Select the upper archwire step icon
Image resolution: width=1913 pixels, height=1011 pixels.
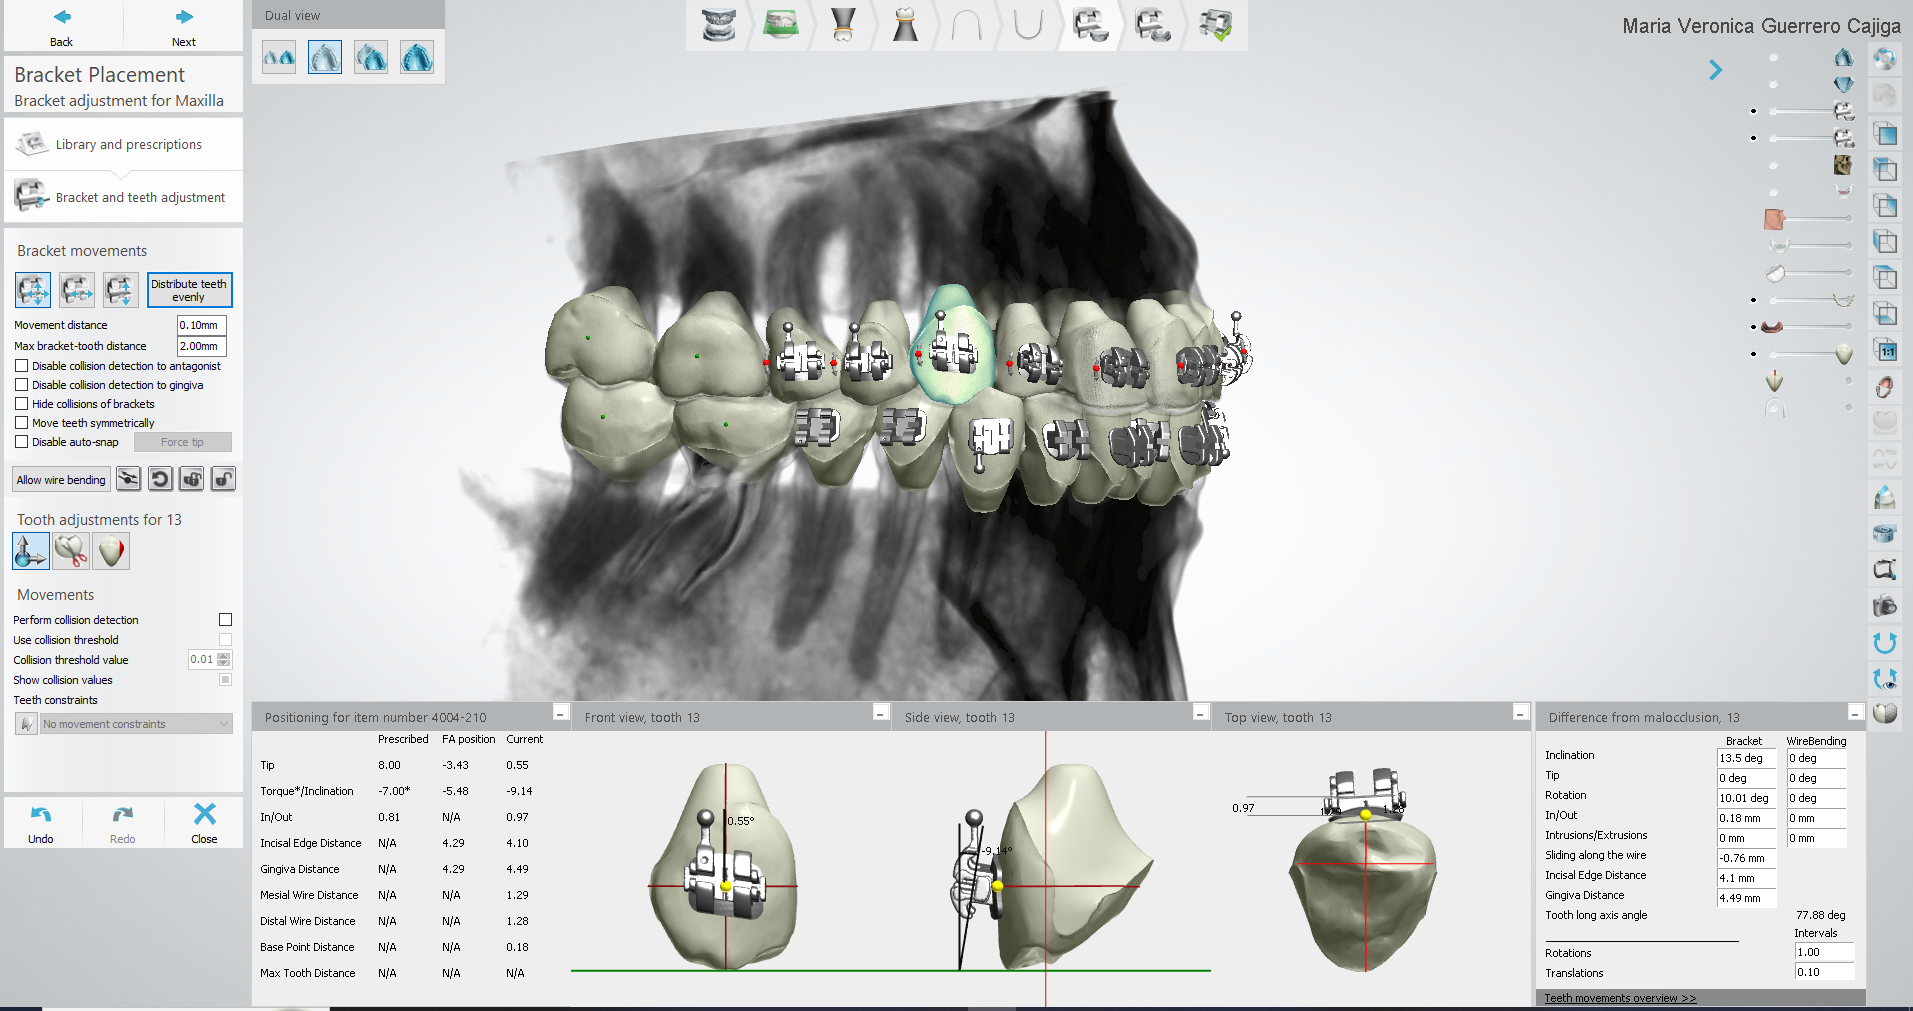coord(966,25)
